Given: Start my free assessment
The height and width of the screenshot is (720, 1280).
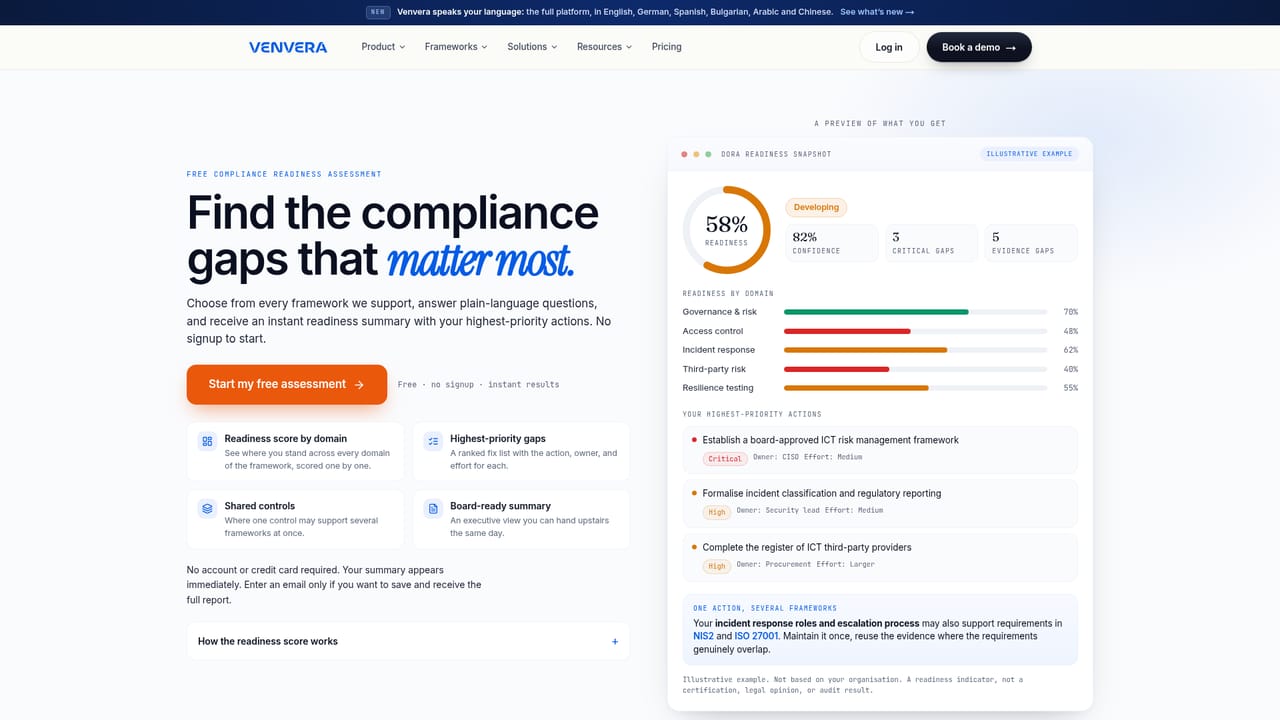Looking at the screenshot, I should (x=287, y=384).
